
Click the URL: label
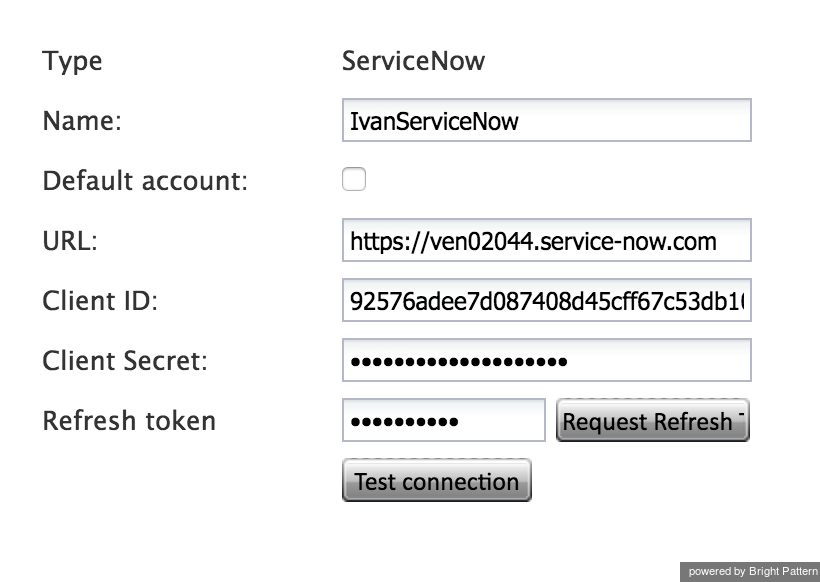click(70, 241)
